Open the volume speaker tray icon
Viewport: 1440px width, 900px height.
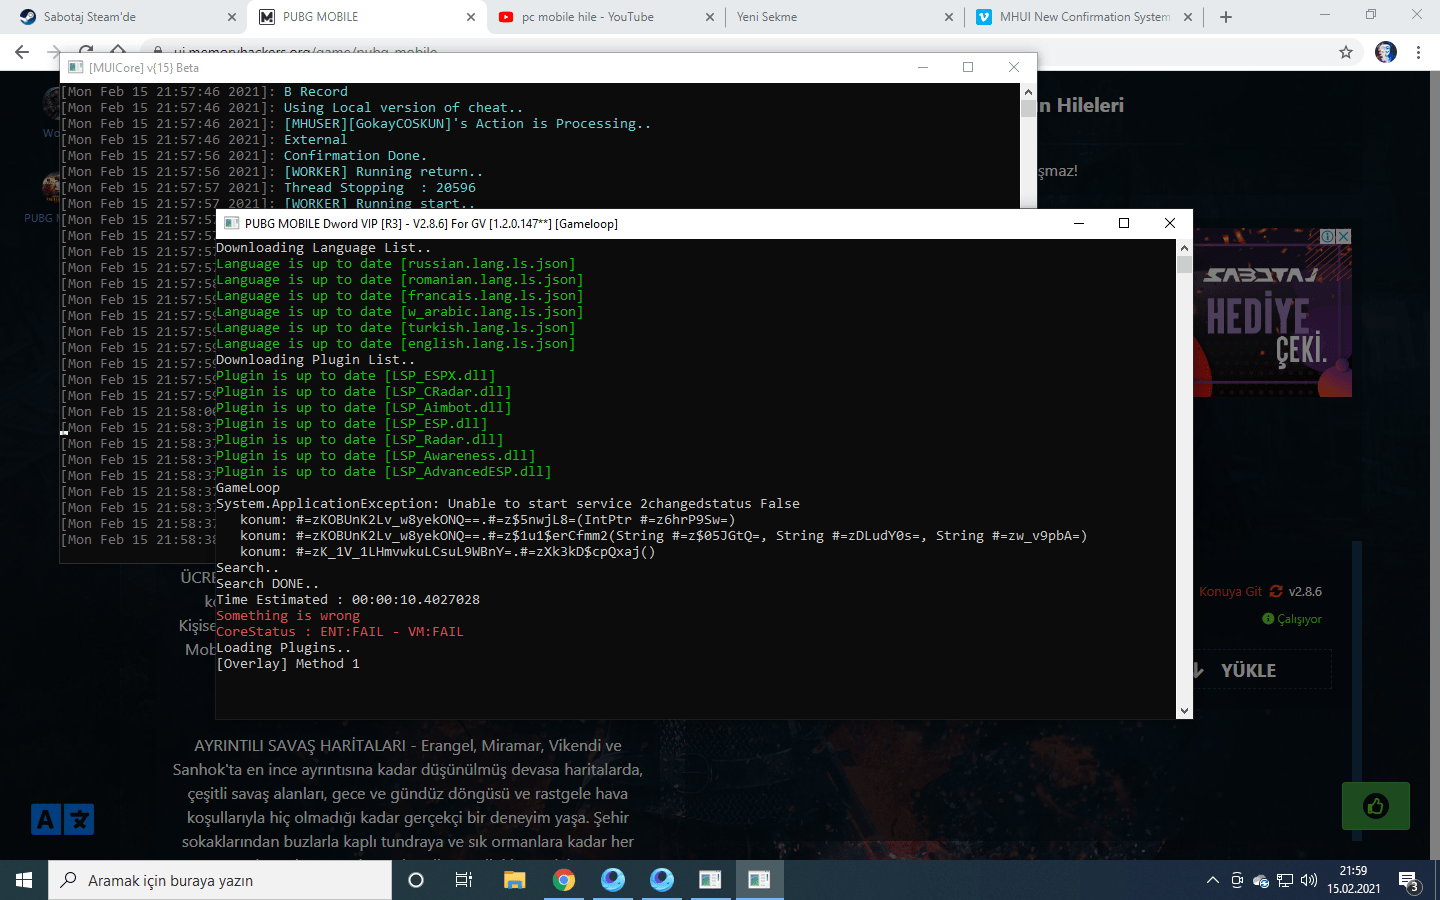click(x=1310, y=880)
